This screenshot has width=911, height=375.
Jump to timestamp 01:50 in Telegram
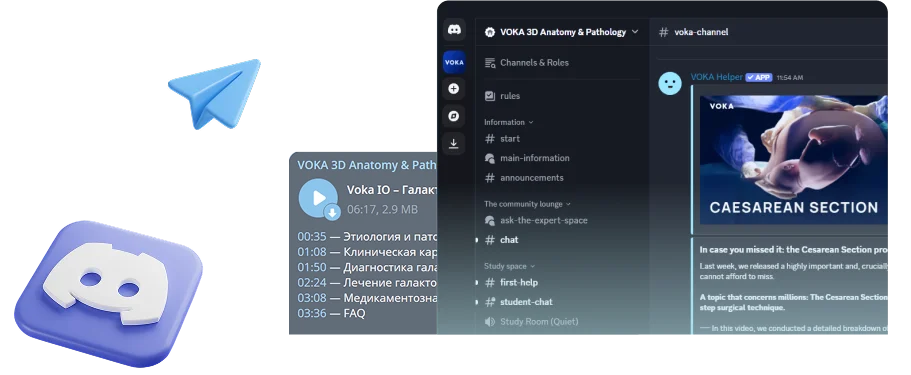[312, 267]
